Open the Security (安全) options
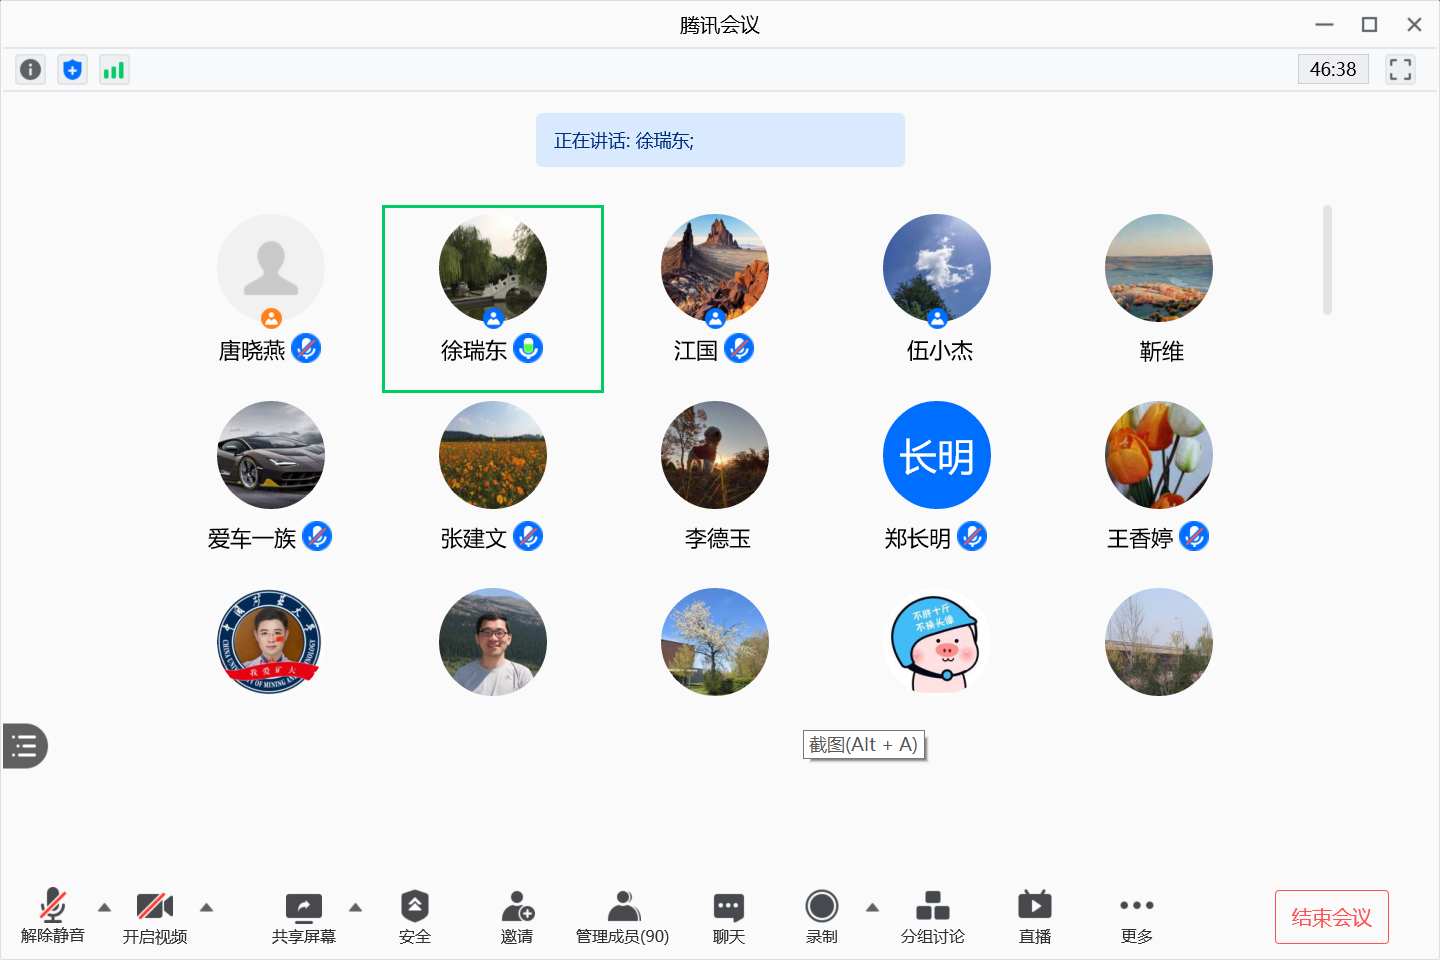This screenshot has height=960, width=1440. click(x=414, y=916)
